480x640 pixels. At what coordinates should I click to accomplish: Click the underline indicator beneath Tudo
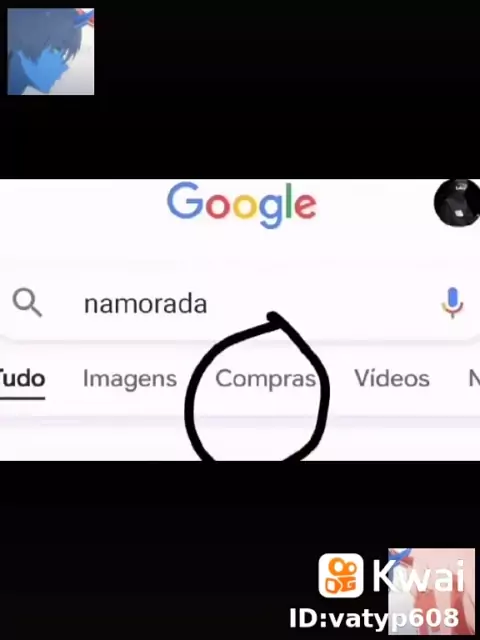click(22, 398)
